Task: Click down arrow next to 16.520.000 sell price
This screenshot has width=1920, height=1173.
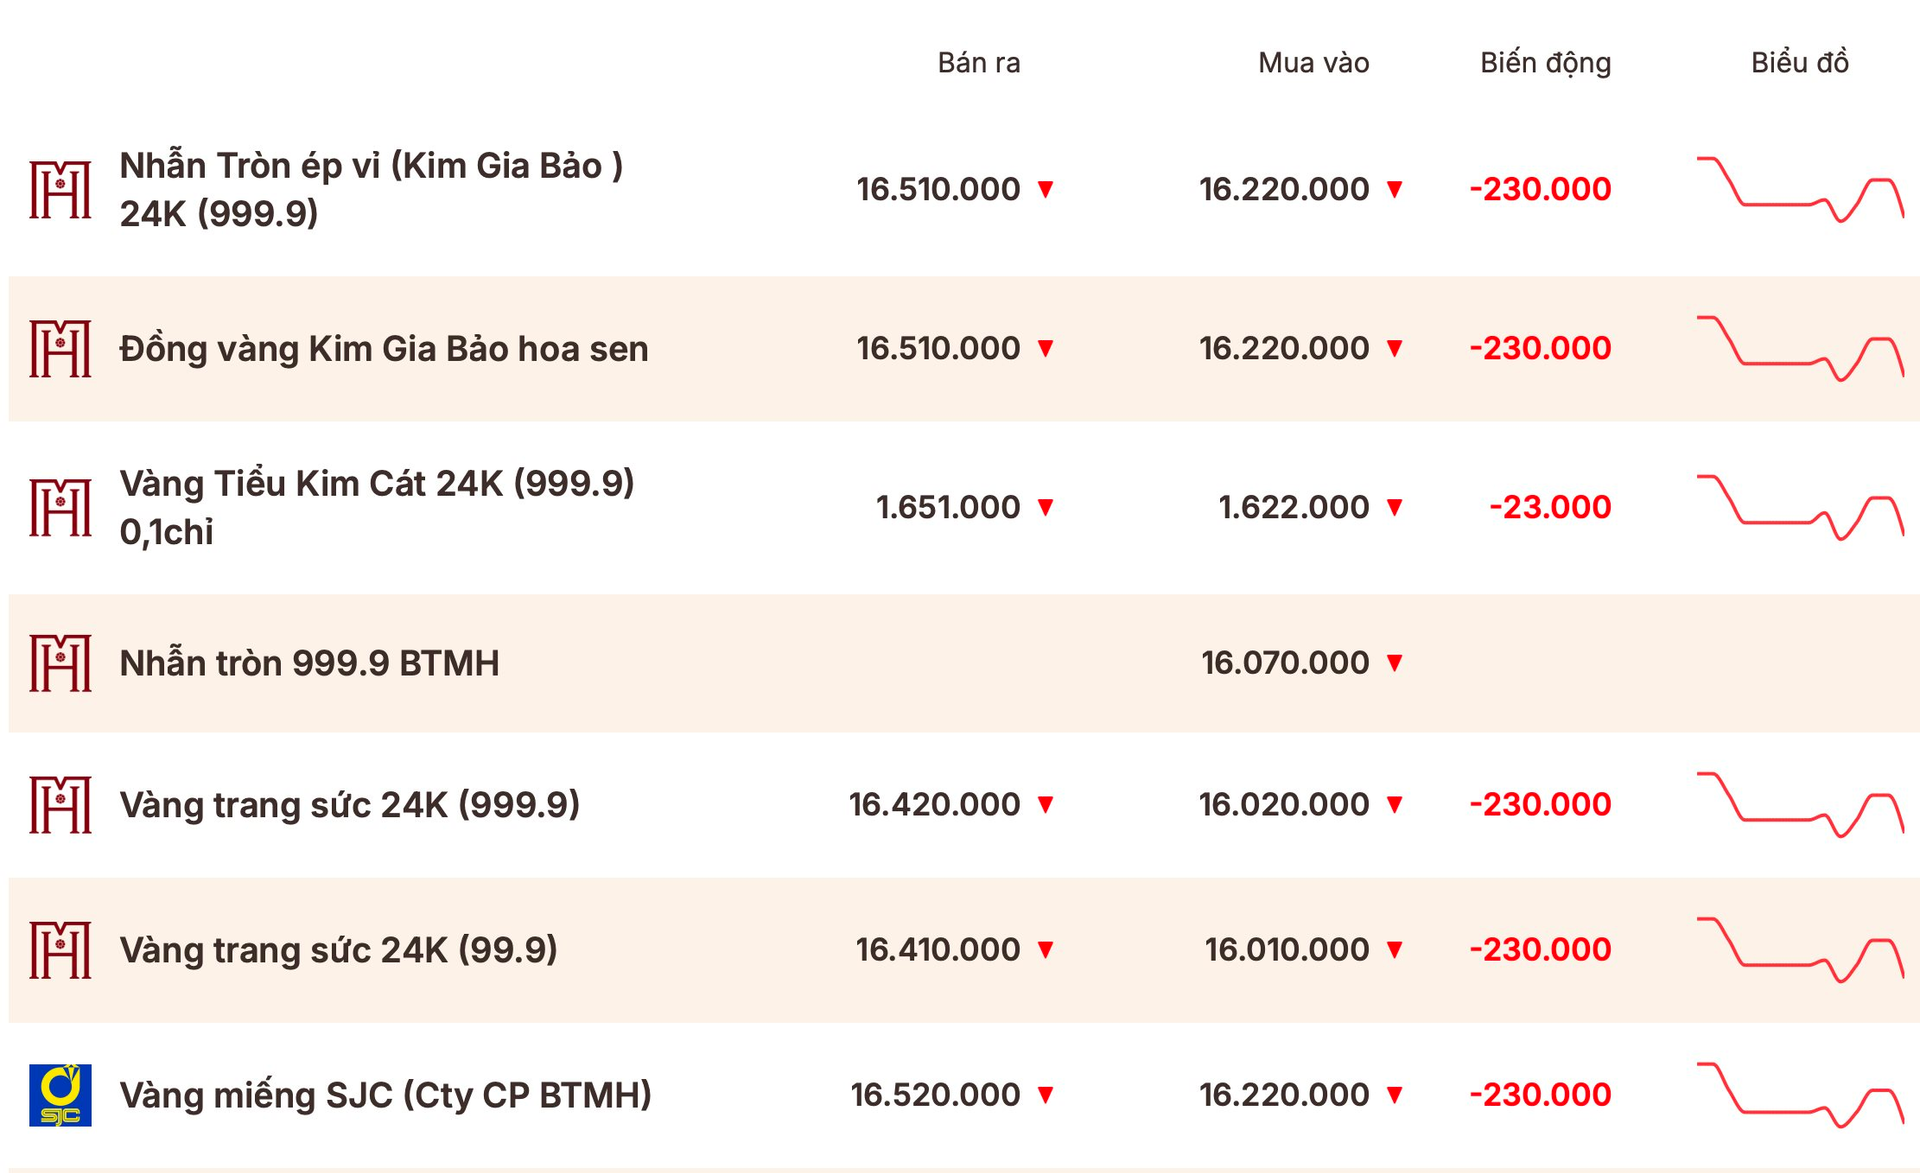Action: pyautogui.click(x=1046, y=1095)
